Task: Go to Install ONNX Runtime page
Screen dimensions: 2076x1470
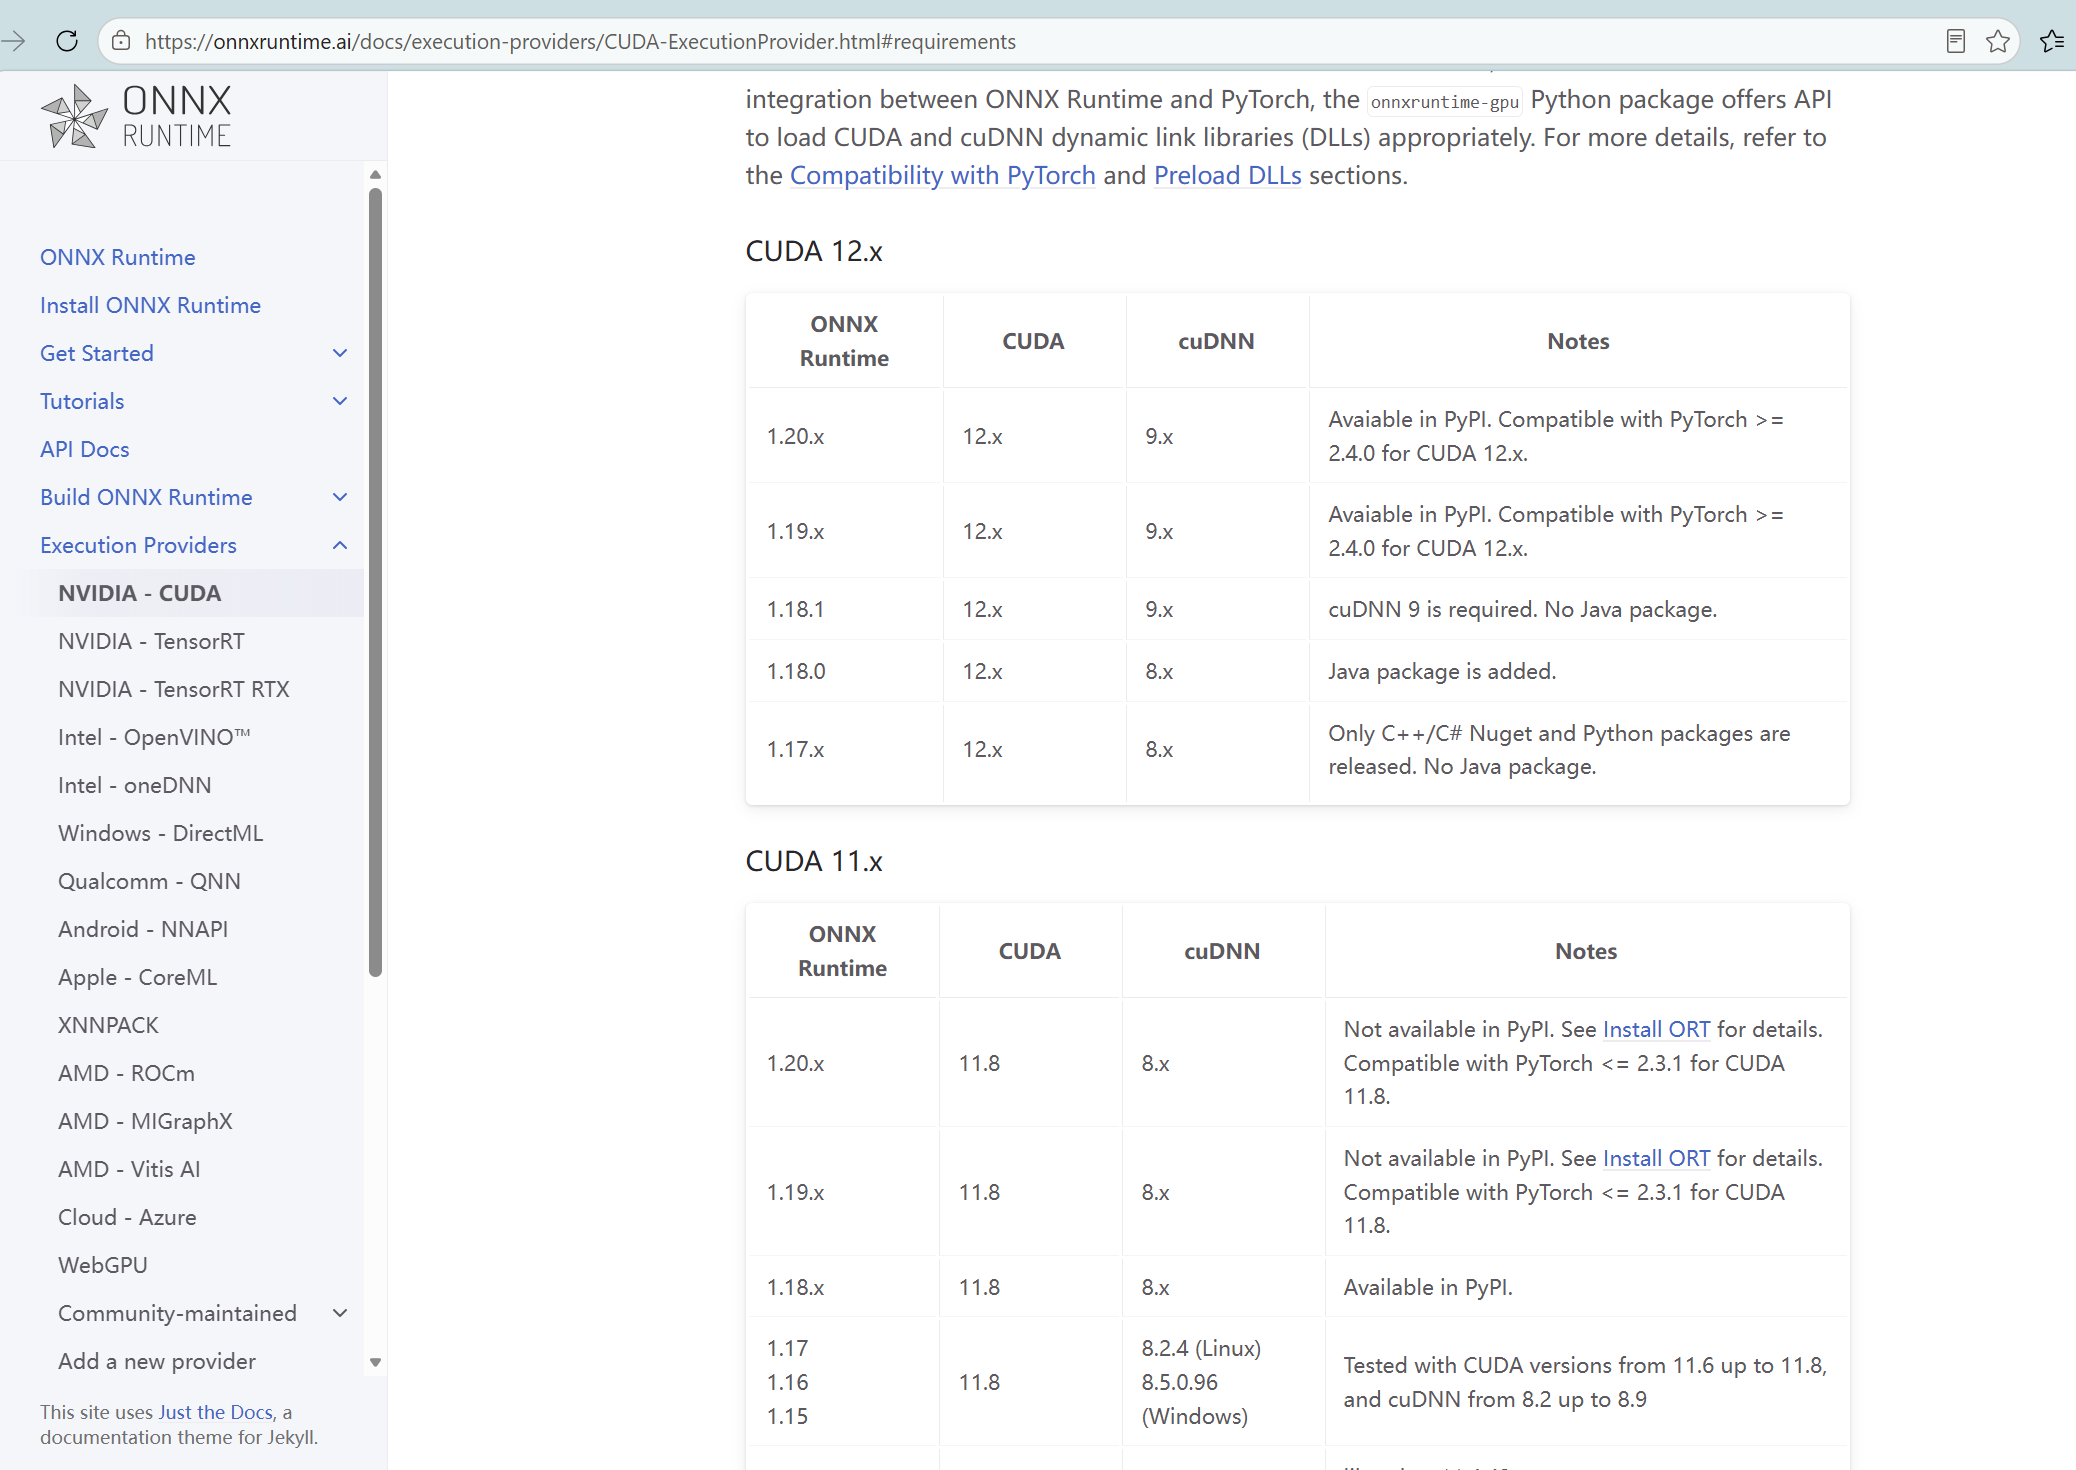Action: point(150,305)
